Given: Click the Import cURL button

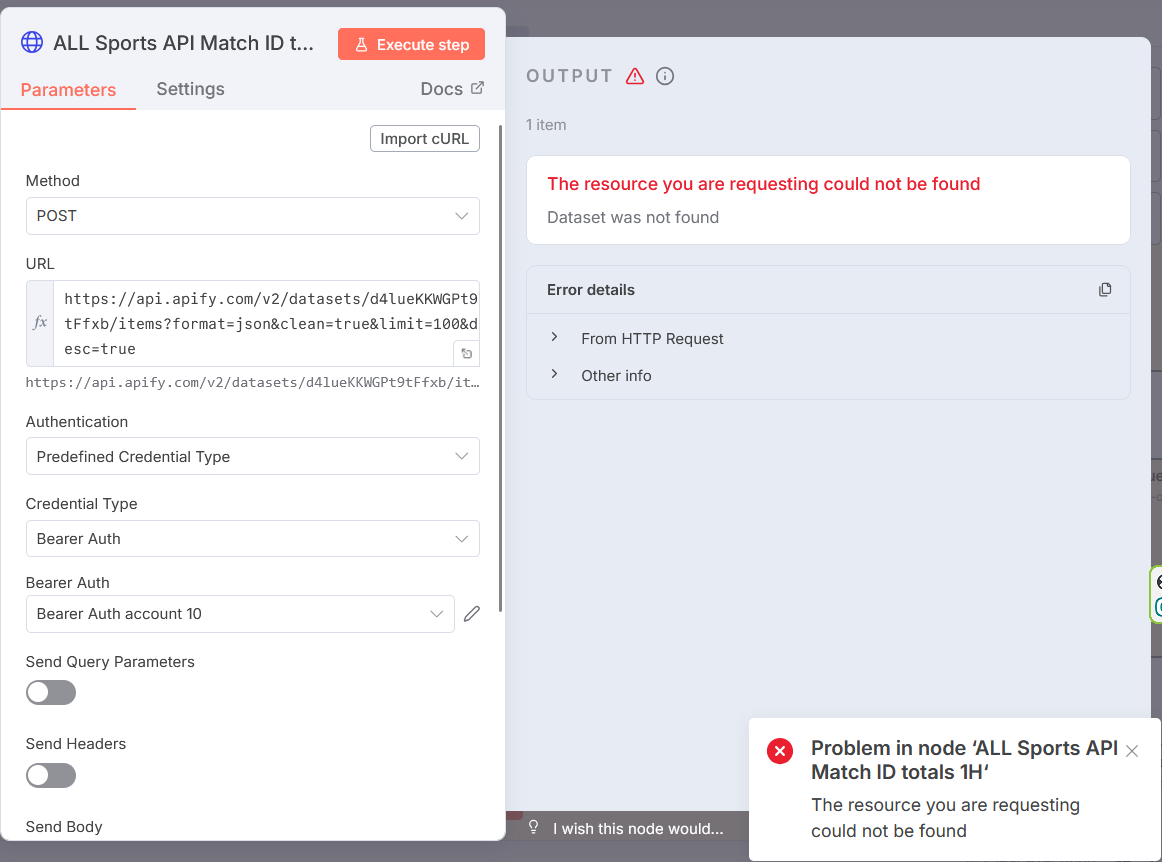Looking at the screenshot, I should click(x=425, y=139).
